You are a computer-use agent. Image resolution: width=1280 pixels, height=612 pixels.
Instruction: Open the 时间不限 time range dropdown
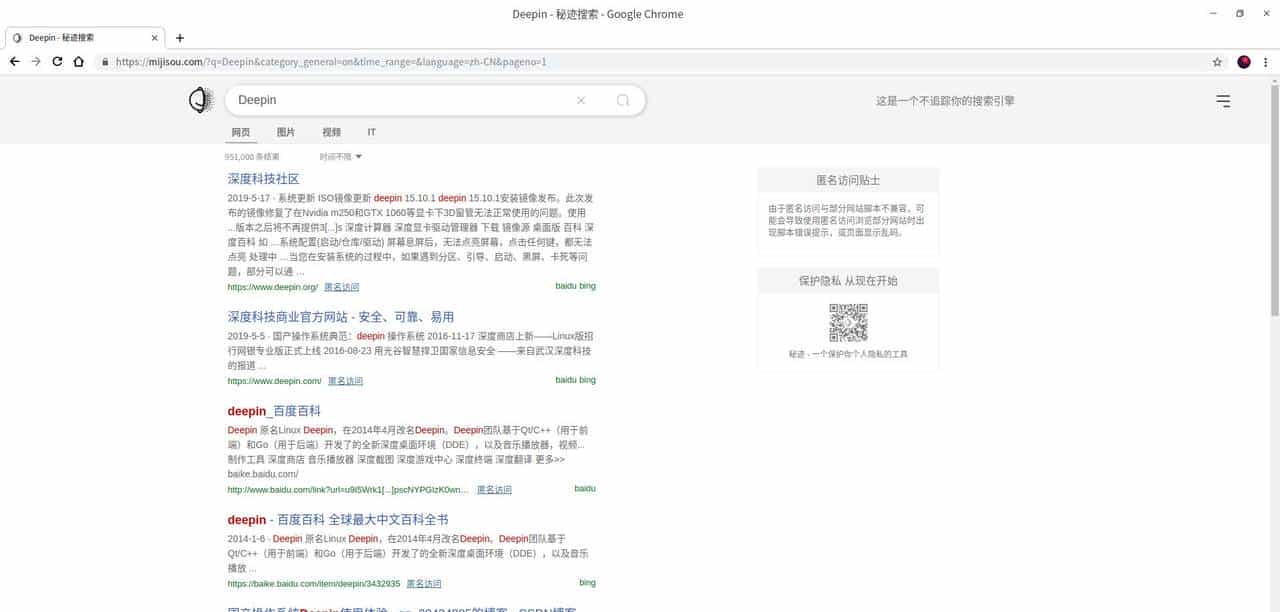tap(340, 156)
